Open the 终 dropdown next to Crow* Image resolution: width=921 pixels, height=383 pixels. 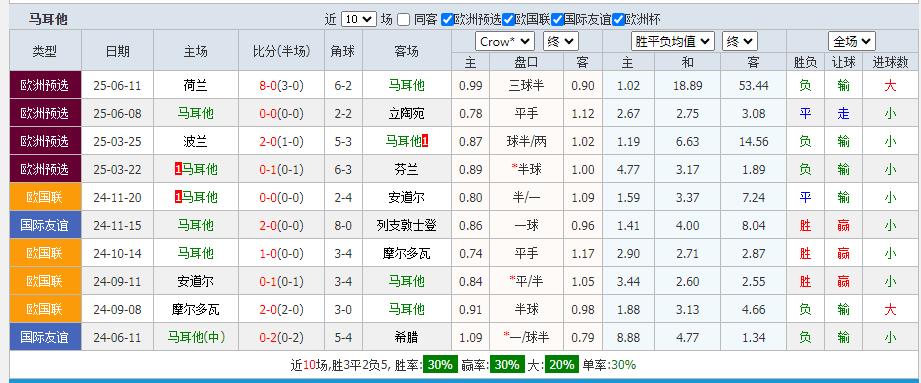point(561,41)
